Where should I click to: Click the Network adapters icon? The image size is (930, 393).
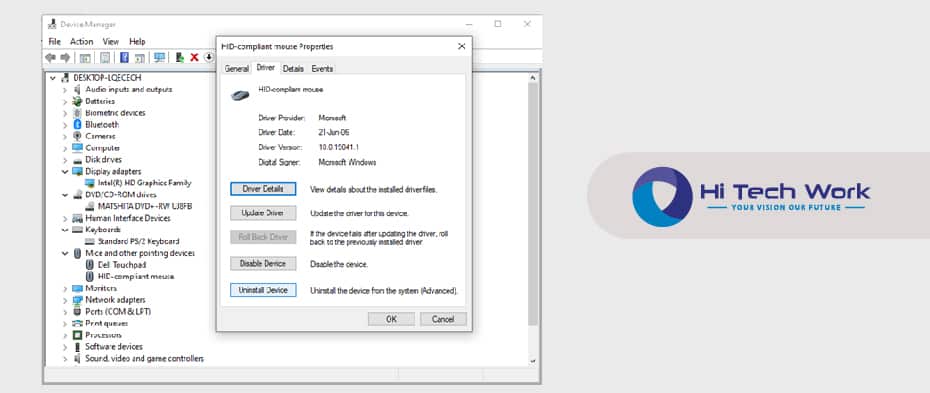(77, 300)
